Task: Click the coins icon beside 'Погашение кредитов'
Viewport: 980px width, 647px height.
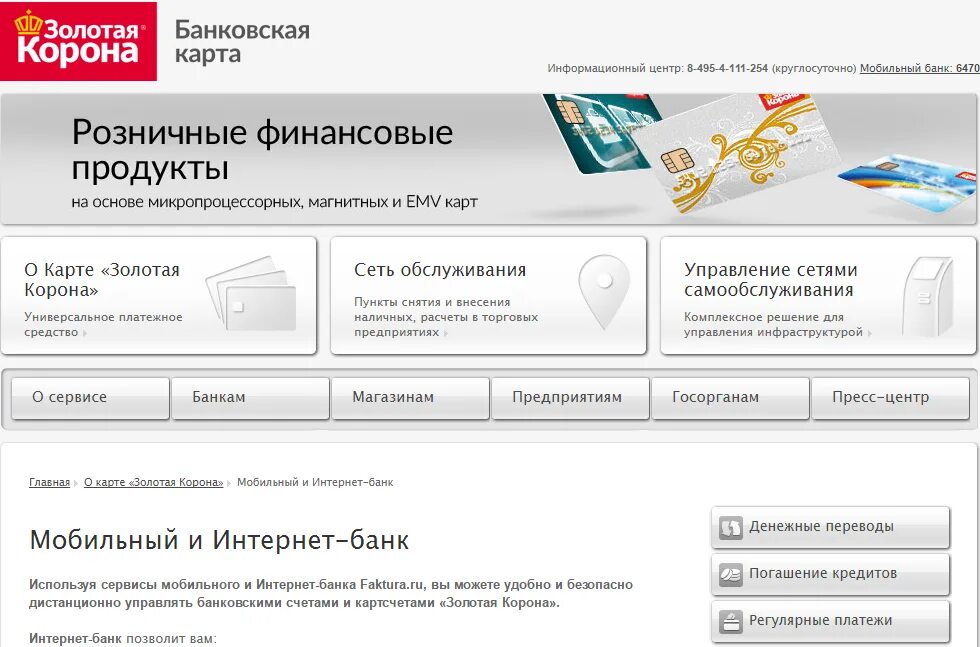Action: [731, 574]
